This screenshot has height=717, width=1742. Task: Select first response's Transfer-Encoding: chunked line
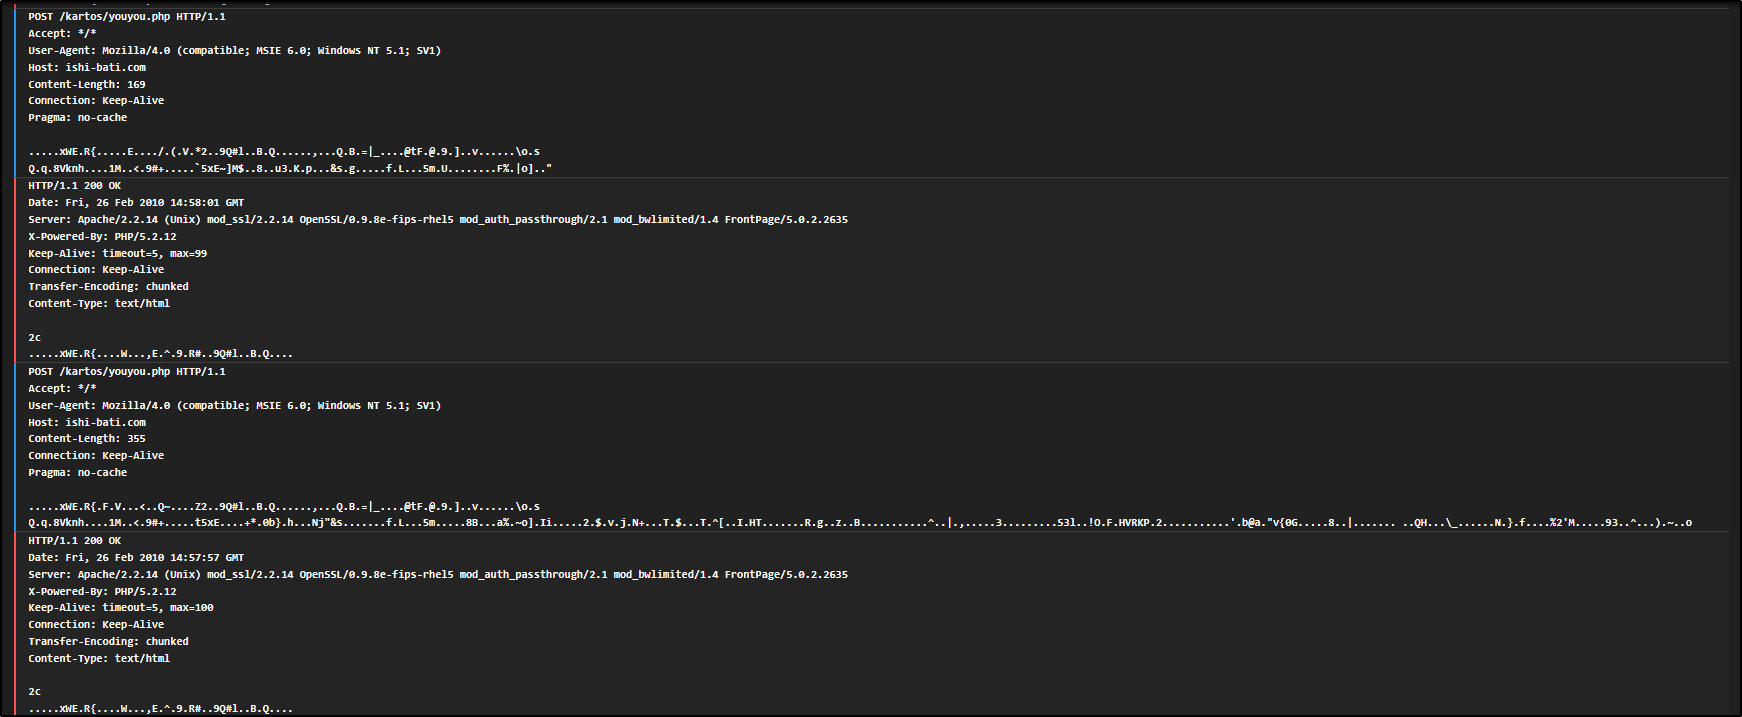pos(108,287)
